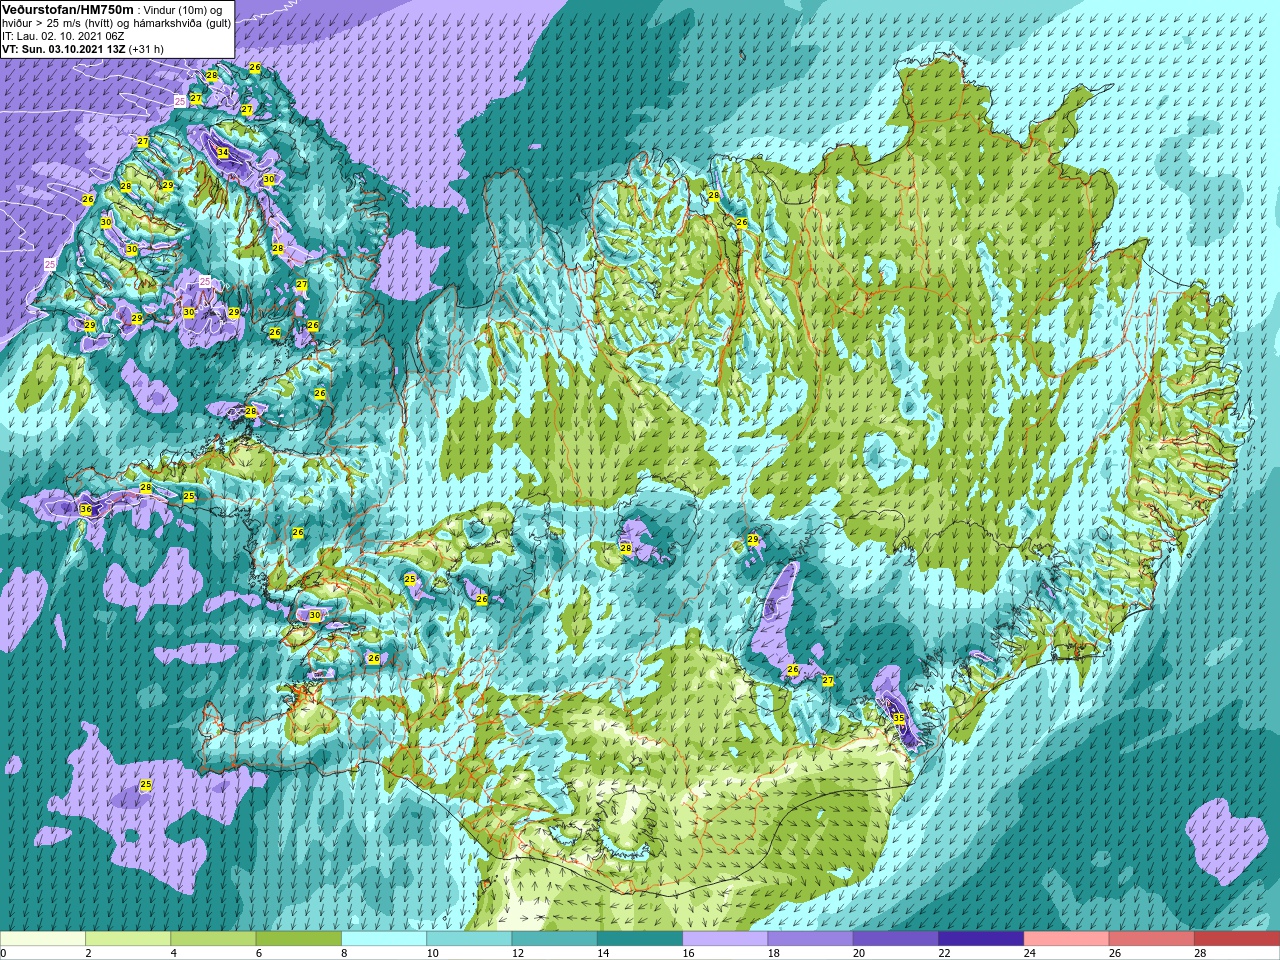This screenshot has height=960, width=1280.
Task: Click the 'Vindur (10m) og' caption text
Action: [x=183, y=10]
